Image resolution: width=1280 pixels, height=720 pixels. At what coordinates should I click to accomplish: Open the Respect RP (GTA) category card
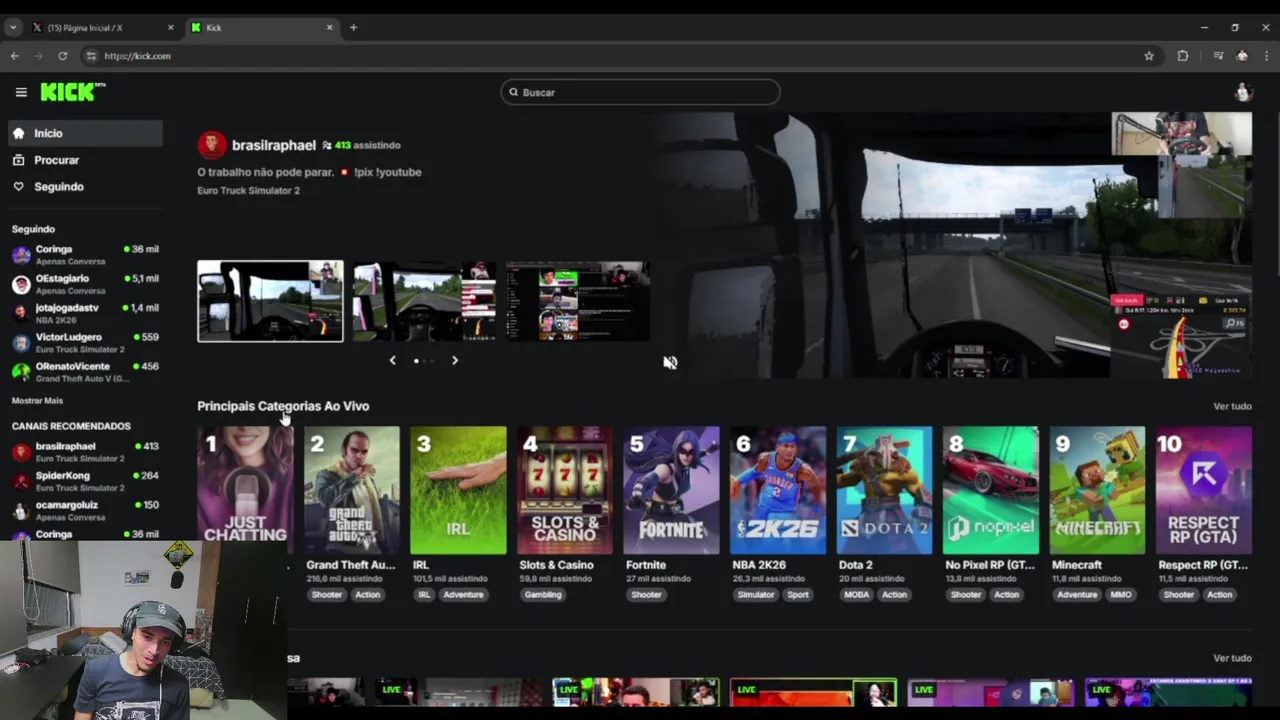[x=1203, y=490]
